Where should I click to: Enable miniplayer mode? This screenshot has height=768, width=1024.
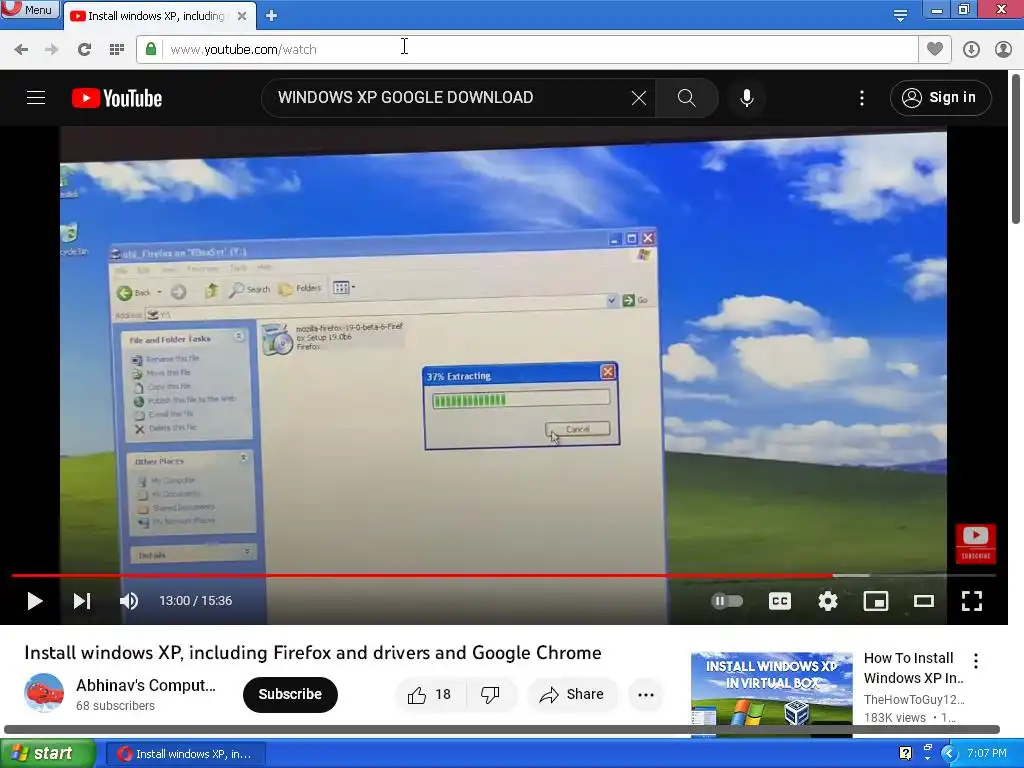point(876,601)
